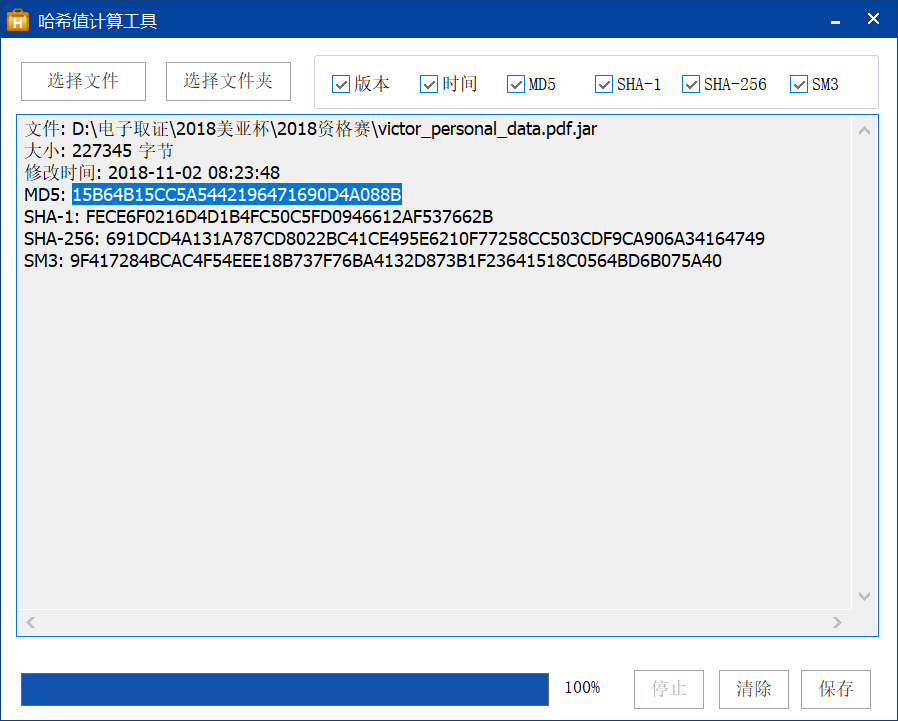Uncheck the SHA-1 option
The width and height of the screenshot is (898, 721).
point(604,84)
